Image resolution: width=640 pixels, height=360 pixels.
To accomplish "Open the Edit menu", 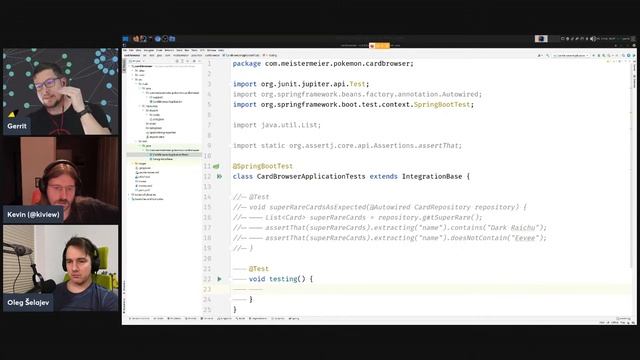I will [131, 50].
